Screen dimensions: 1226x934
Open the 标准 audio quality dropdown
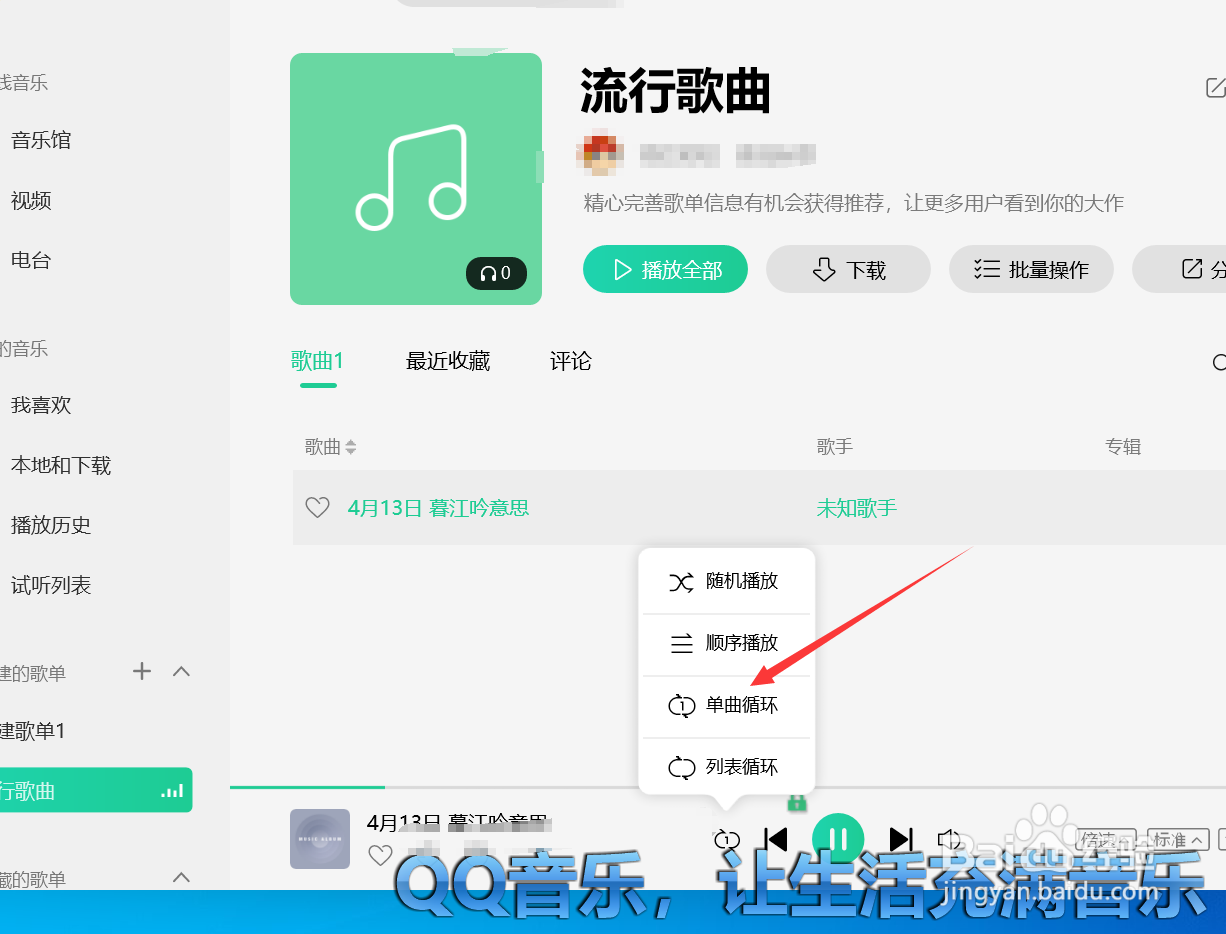point(1177,841)
